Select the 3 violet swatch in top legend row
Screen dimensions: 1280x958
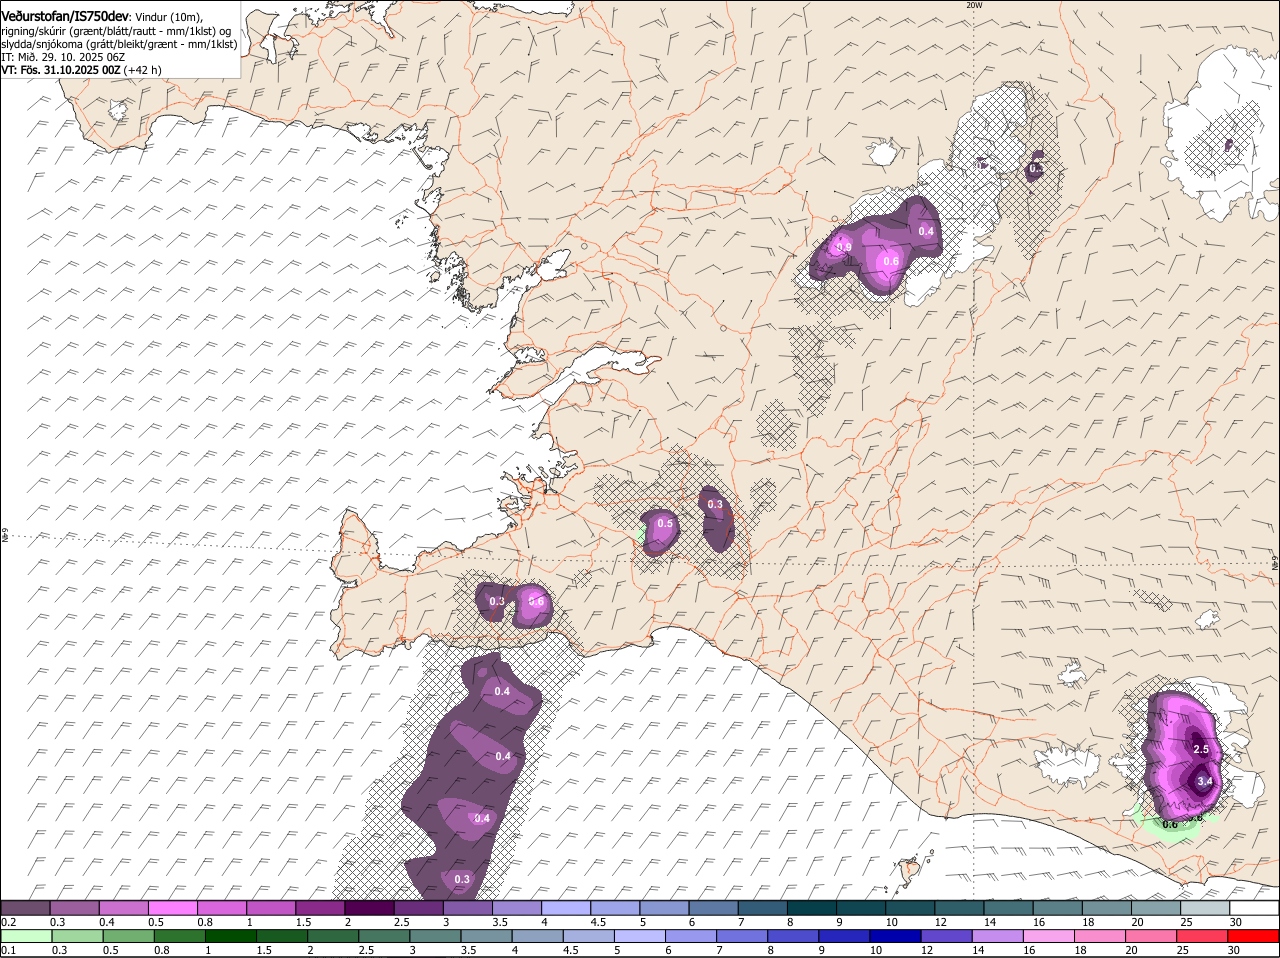click(x=468, y=908)
